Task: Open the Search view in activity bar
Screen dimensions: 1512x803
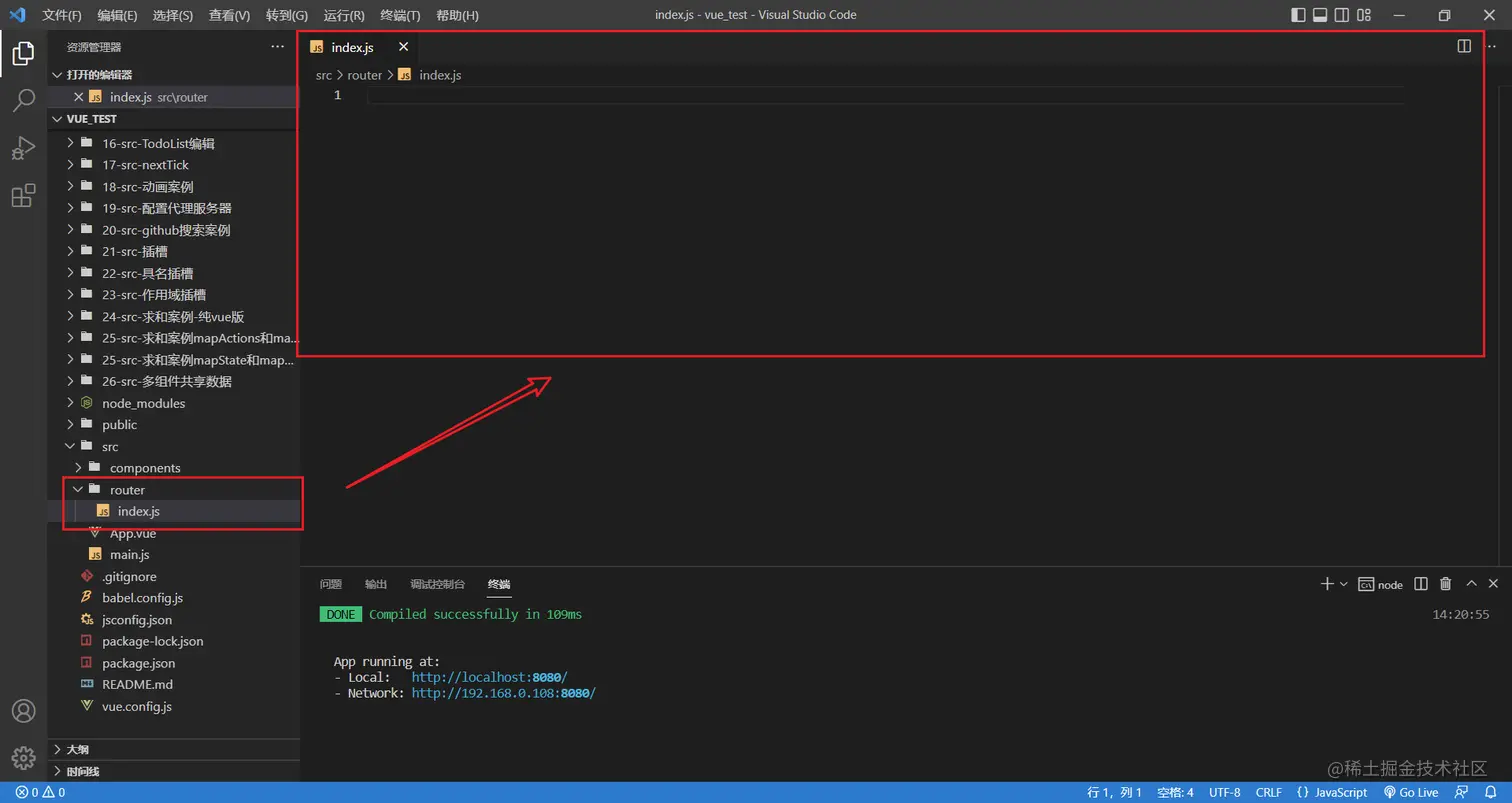Action: (x=23, y=100)
